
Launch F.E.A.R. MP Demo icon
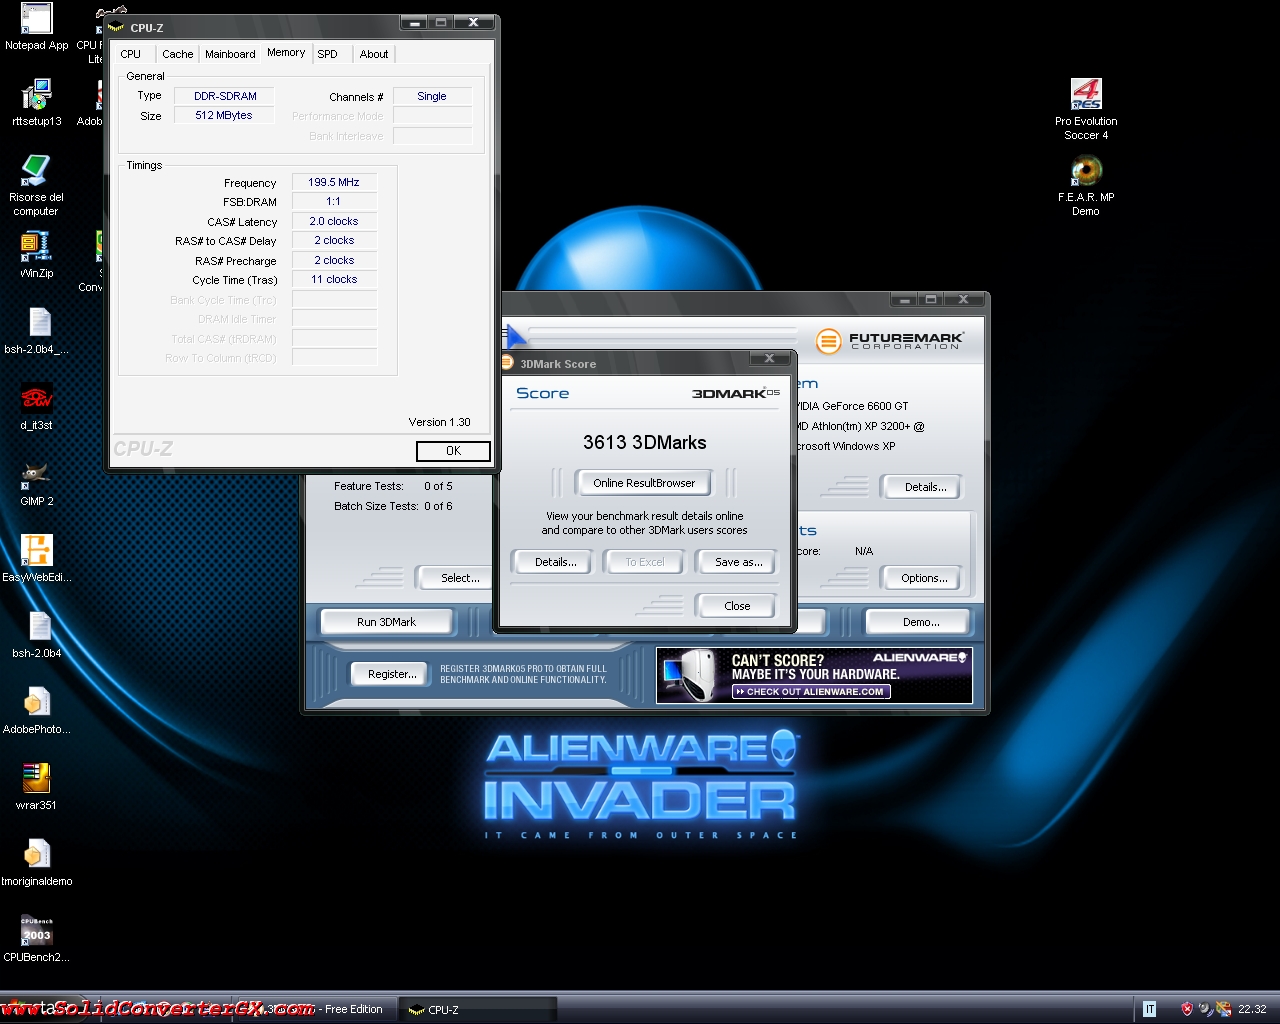coord(1086,186)
